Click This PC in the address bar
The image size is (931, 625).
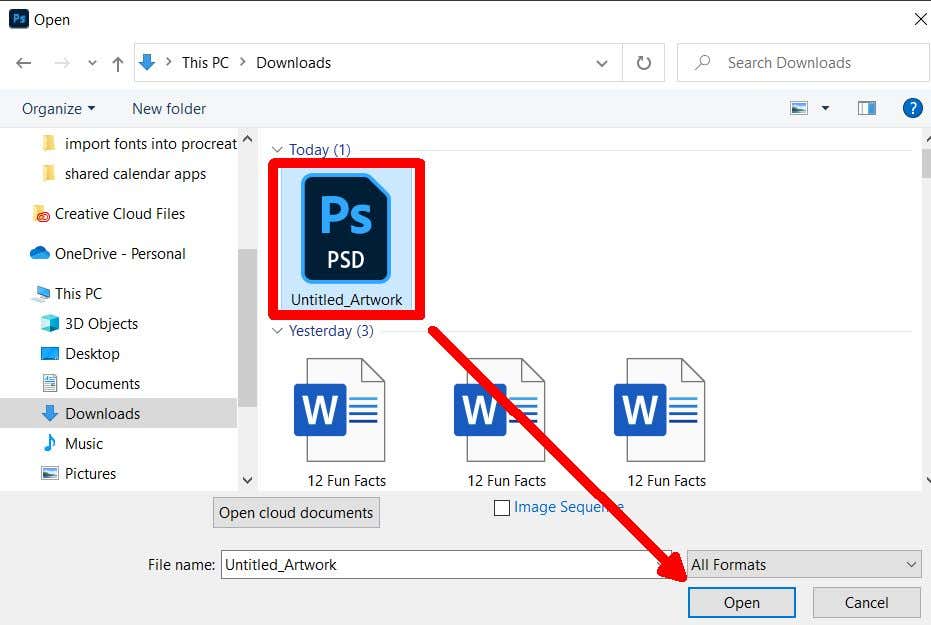(204, 62)
